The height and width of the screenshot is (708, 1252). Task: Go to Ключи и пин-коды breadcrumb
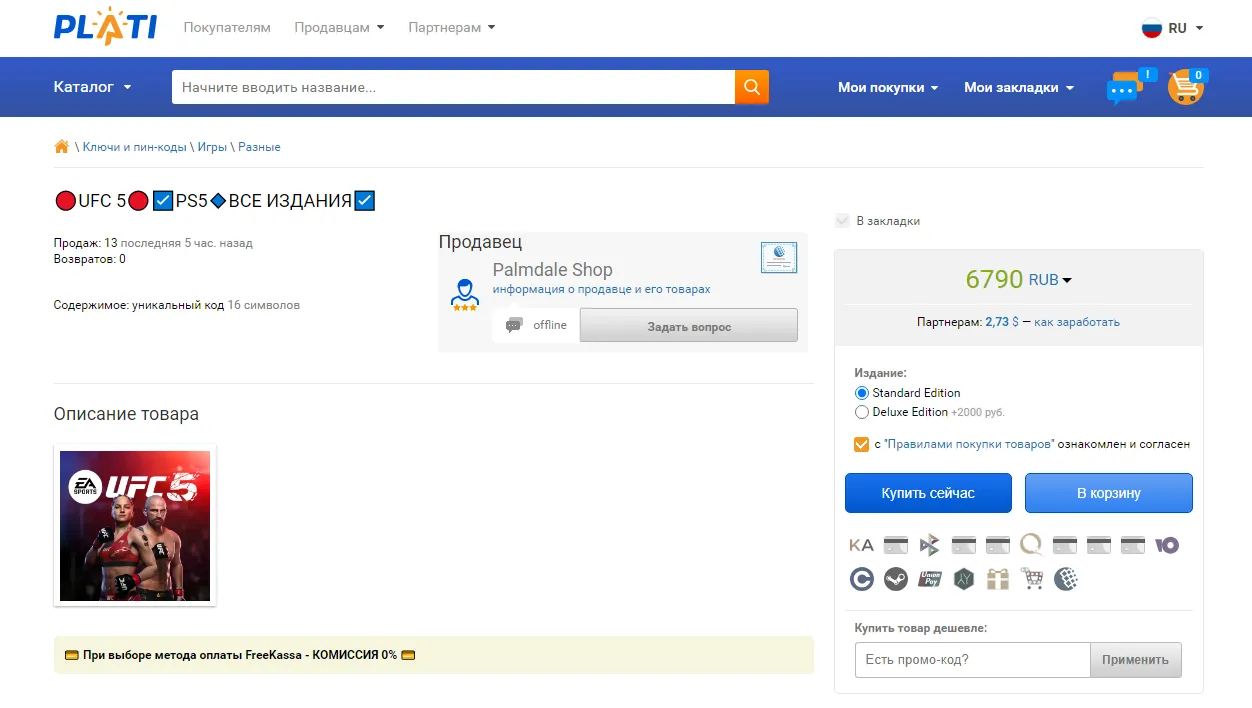point(135,147)
